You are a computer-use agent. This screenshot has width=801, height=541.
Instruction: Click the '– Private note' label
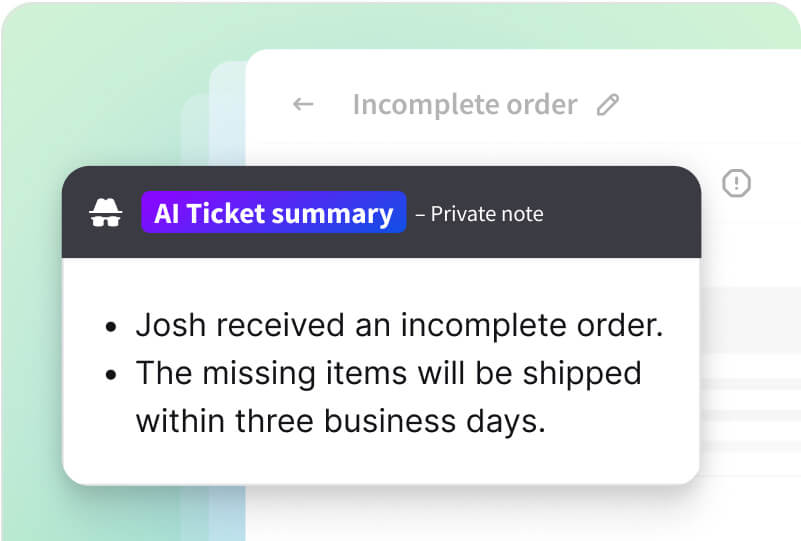click(x=479, y=214)
